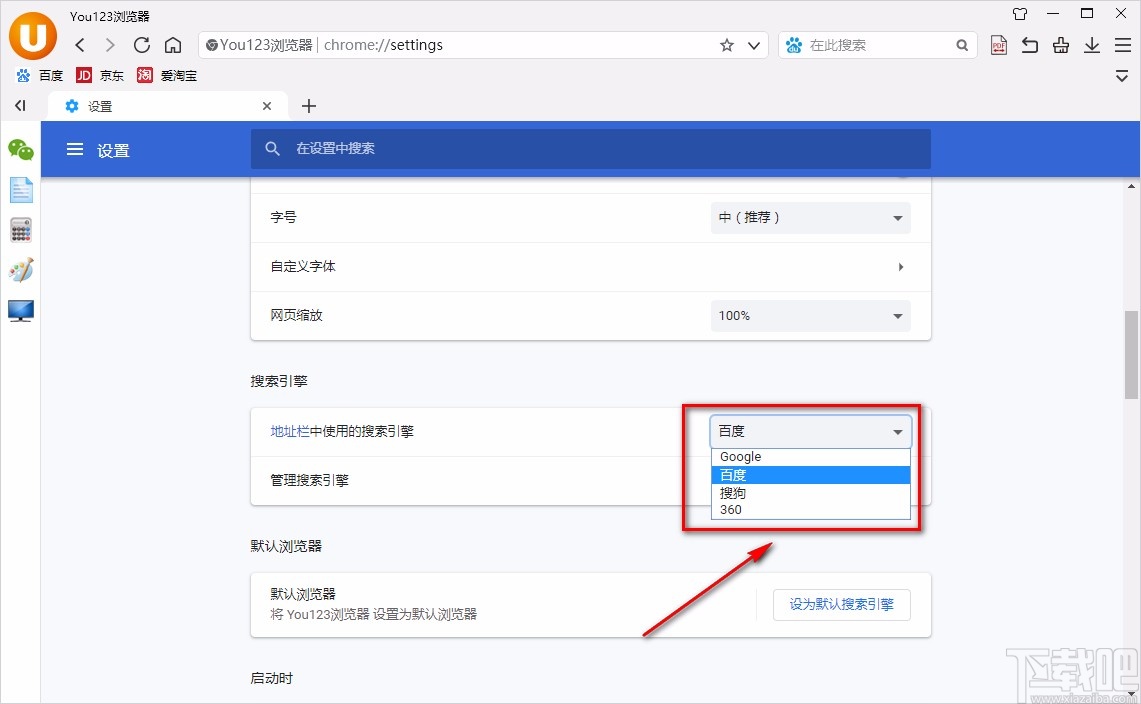Click the 在此搜索 search box

(879, 45)
